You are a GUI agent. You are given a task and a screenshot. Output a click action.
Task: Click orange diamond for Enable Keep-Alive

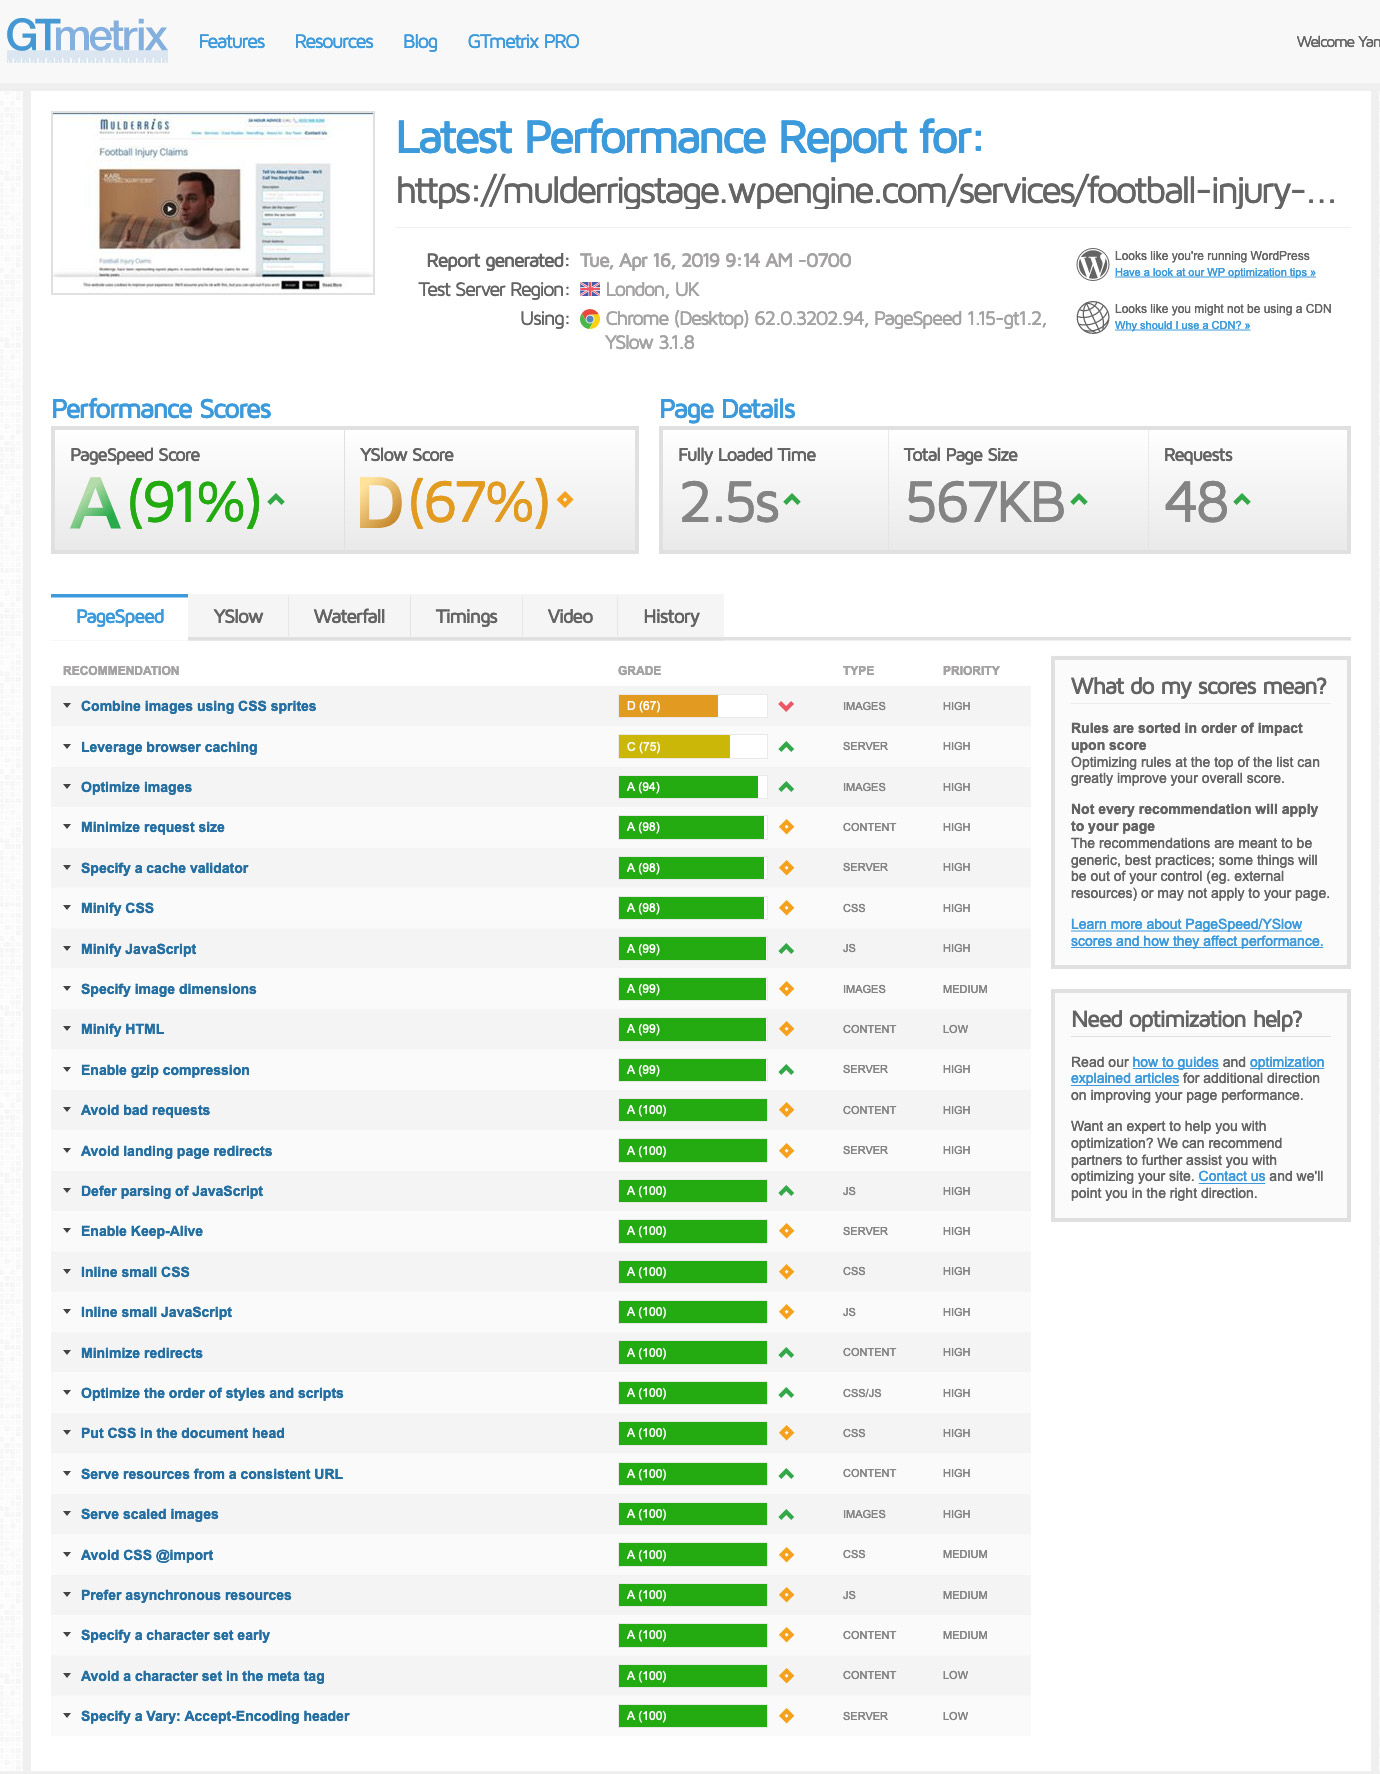[786, 1231]
